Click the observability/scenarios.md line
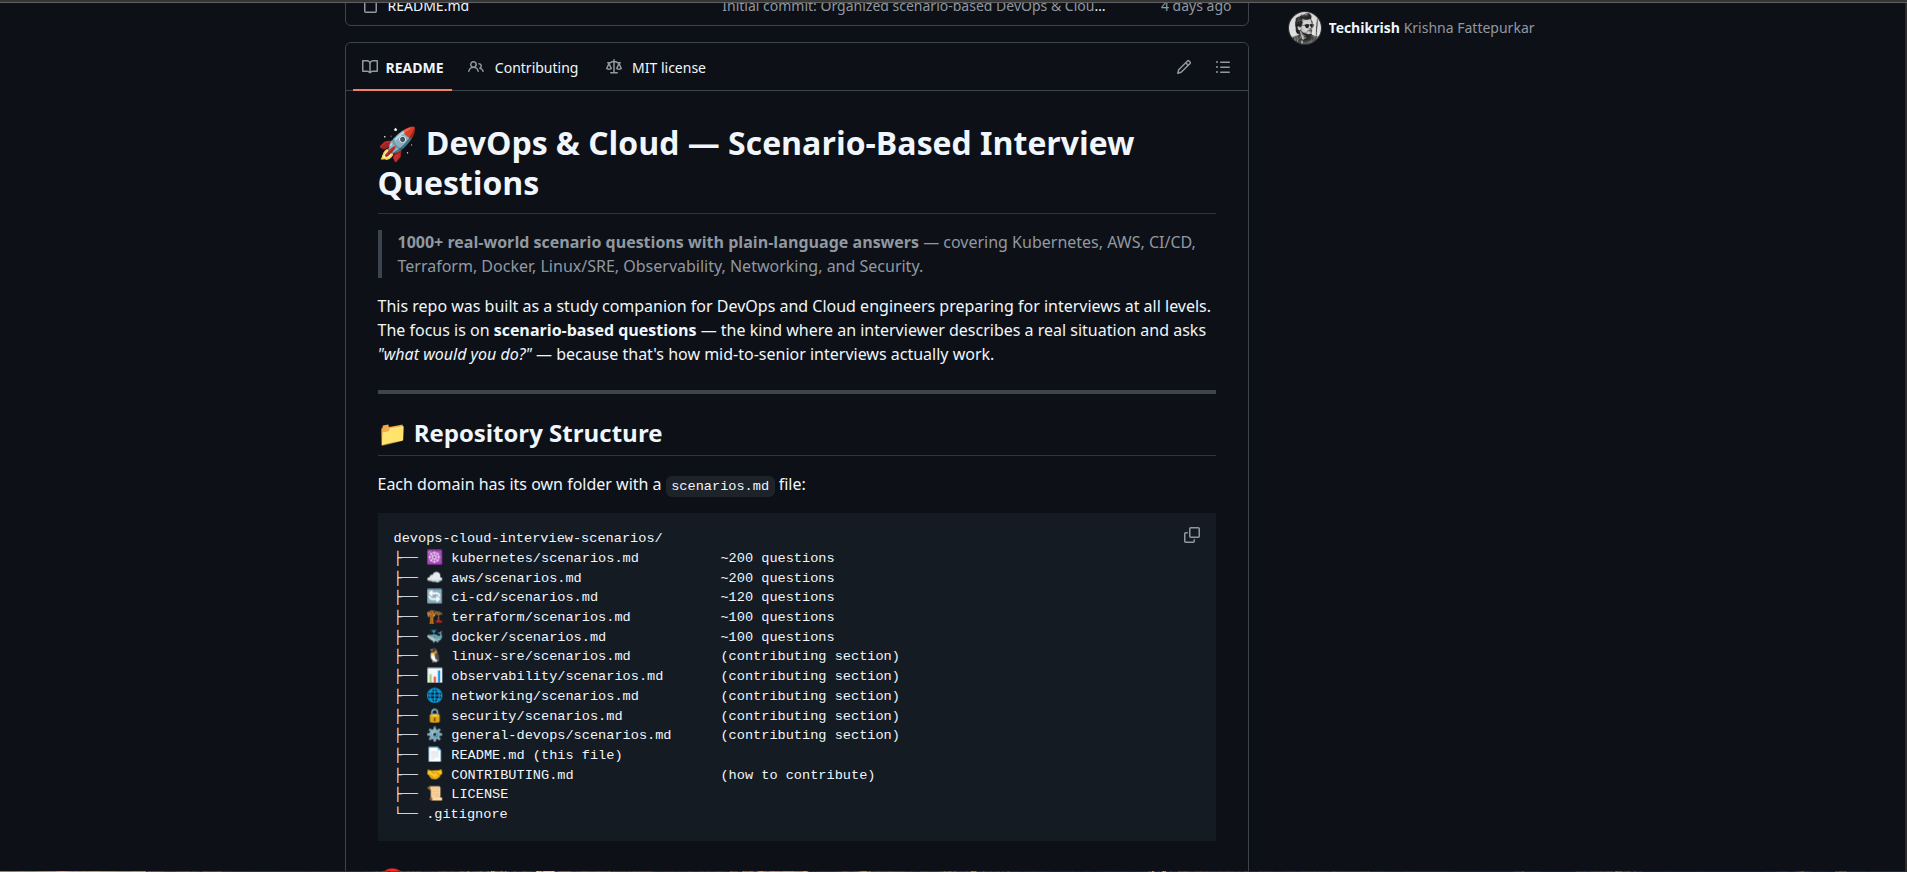 (x=557, y=676)
